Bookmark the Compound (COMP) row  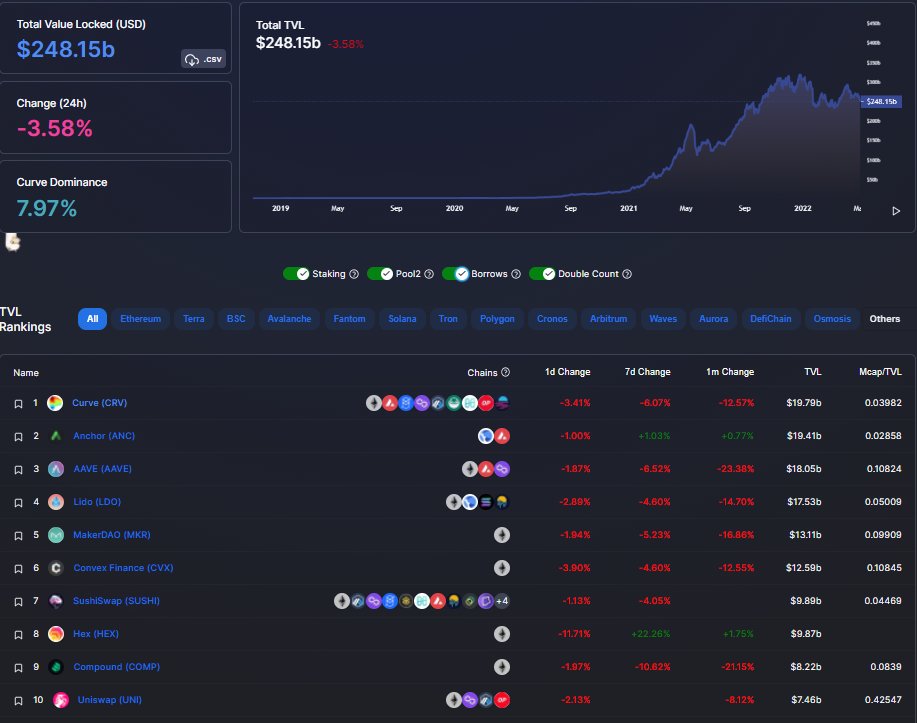tap(19, 667)
